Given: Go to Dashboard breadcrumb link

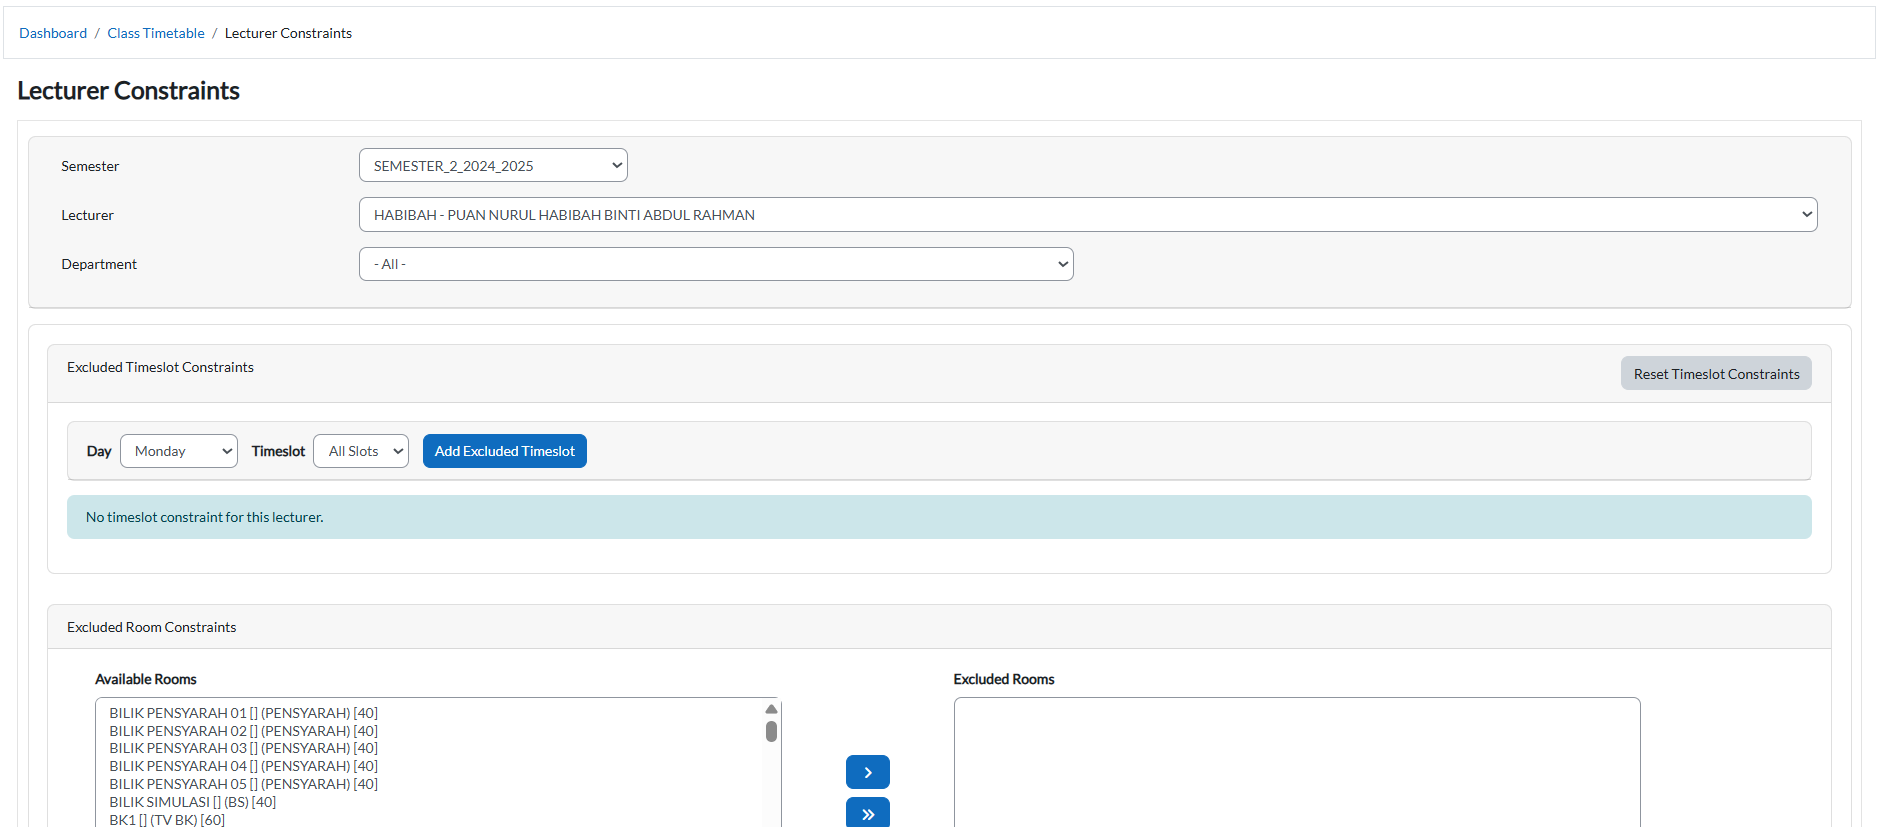Looking at the screenshot, I should [x=53, y=33].
